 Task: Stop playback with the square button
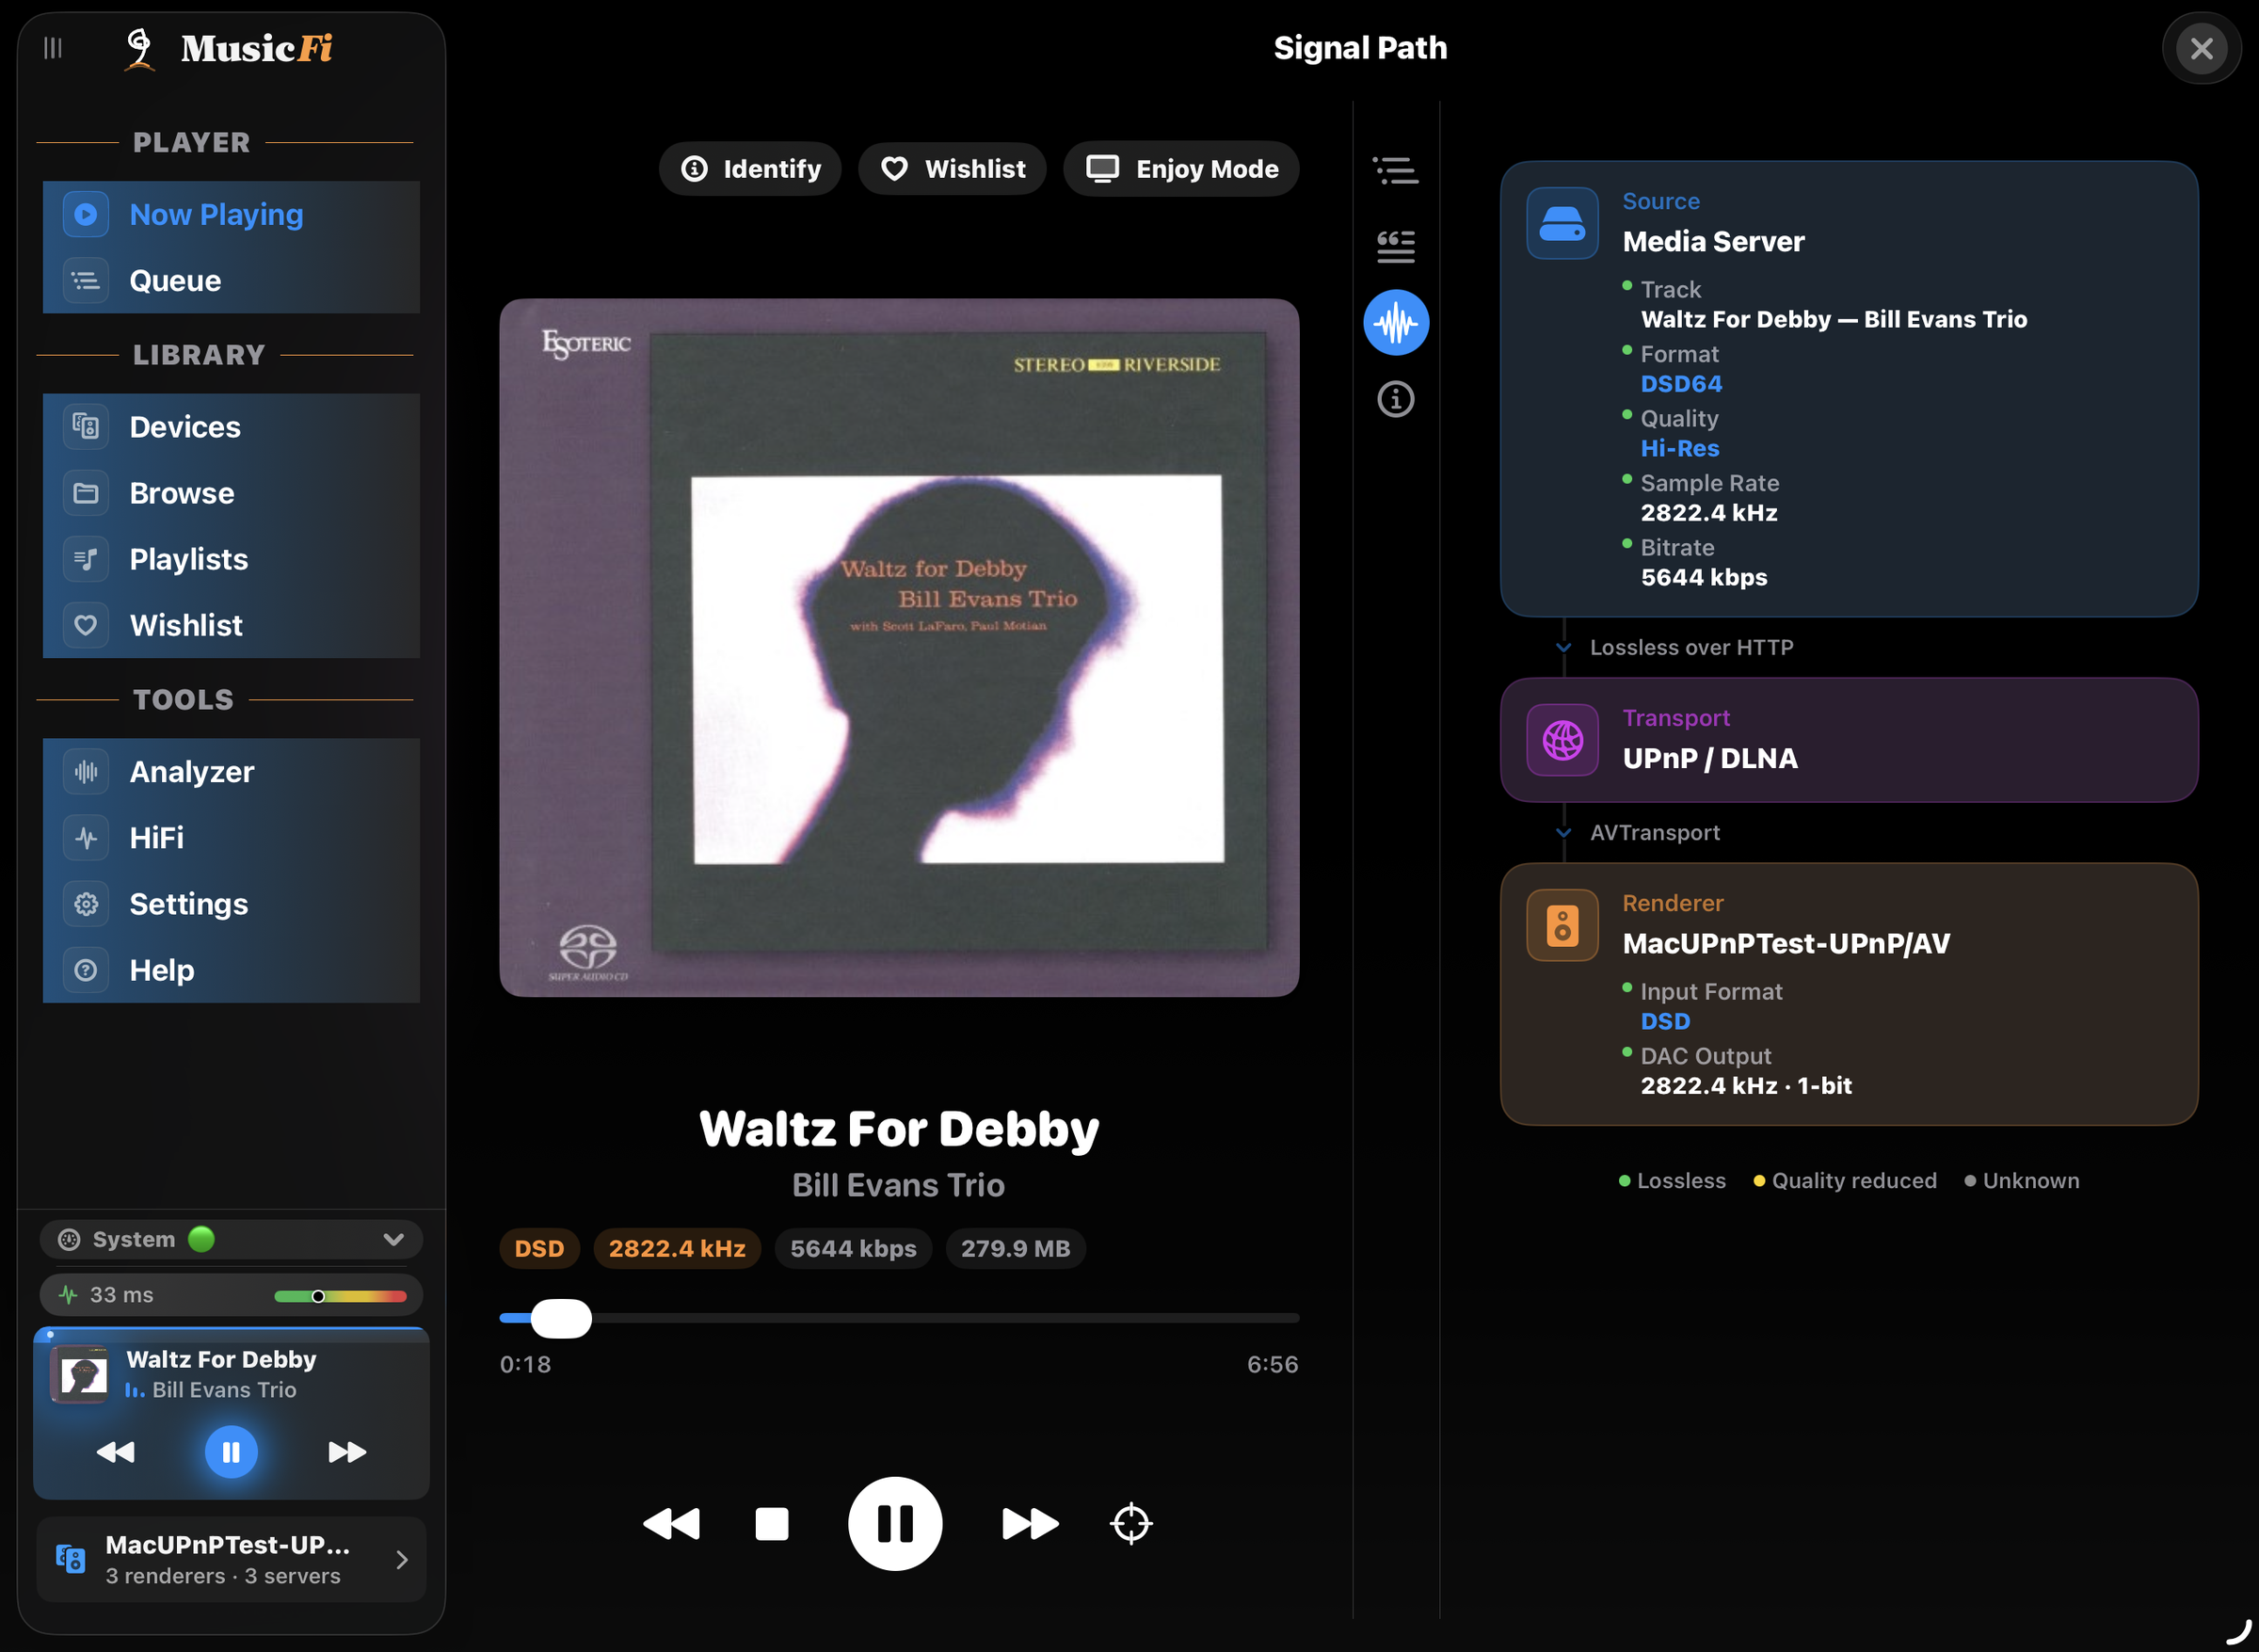point(772,1524)
